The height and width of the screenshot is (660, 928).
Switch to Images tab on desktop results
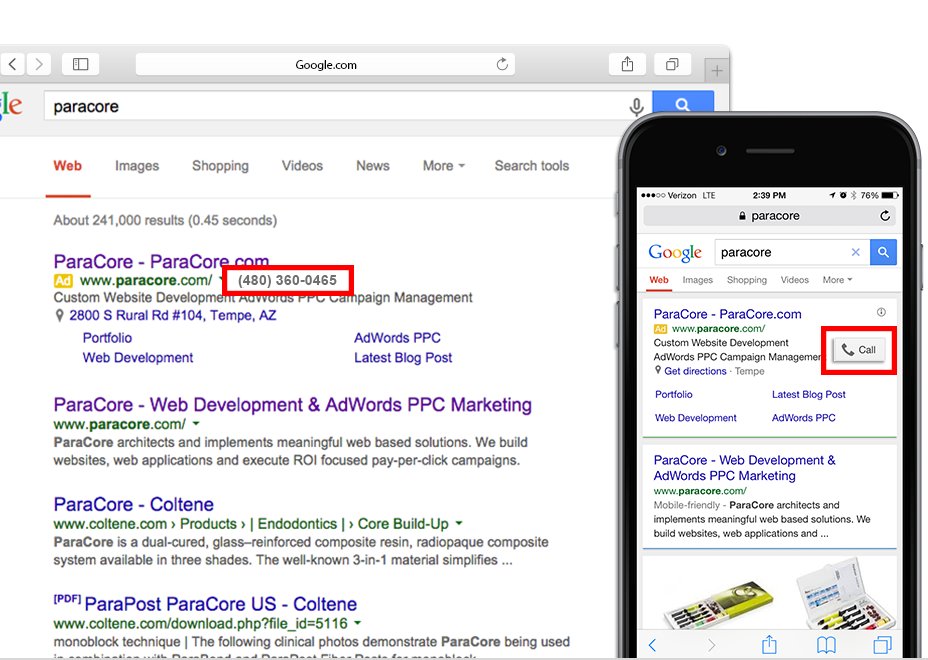coord(137,166)
